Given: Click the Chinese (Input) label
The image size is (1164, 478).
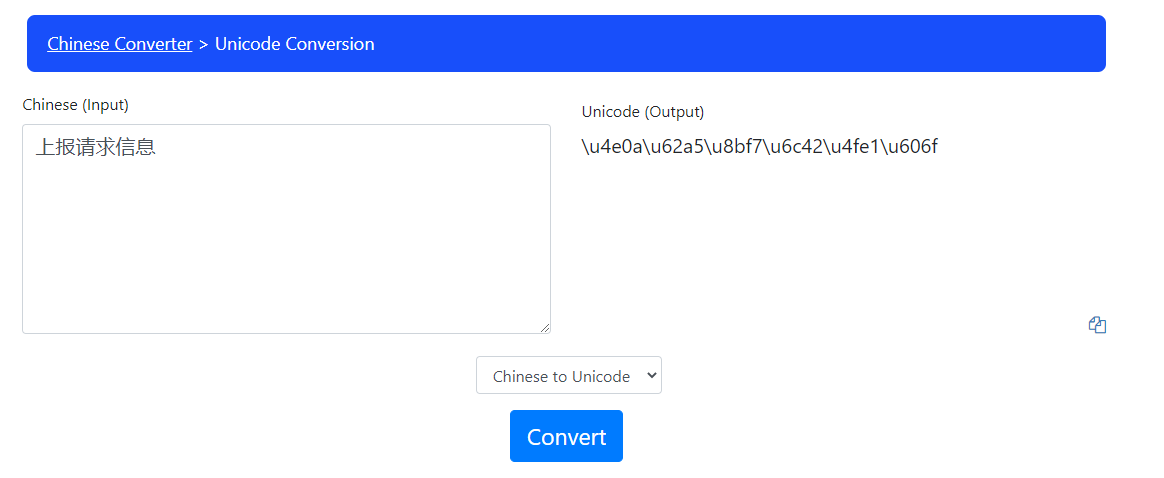Looking at the screenshot, I should click(75, 105).
